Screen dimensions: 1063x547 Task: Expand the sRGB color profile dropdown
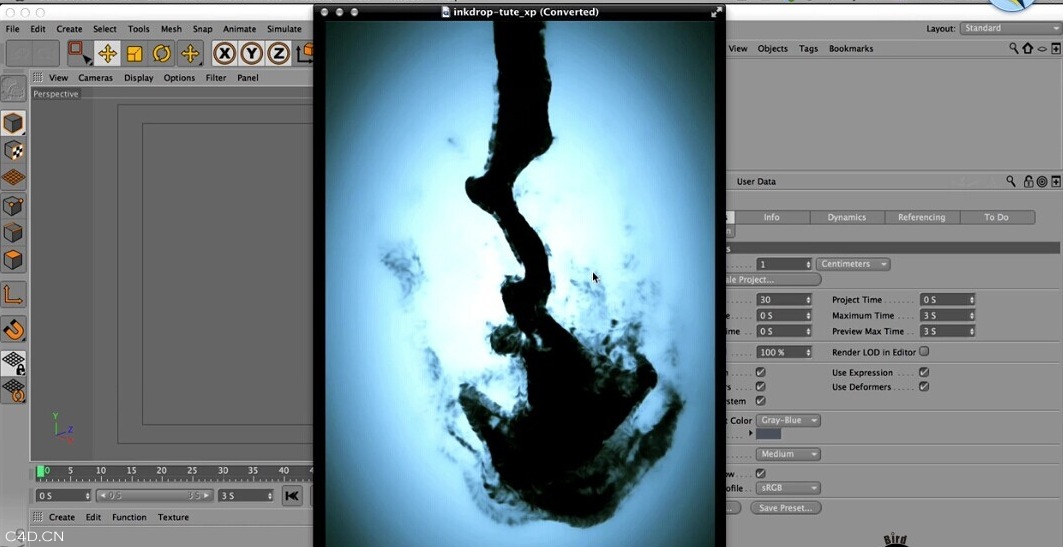pyautogui.click(x=789, y=488)
